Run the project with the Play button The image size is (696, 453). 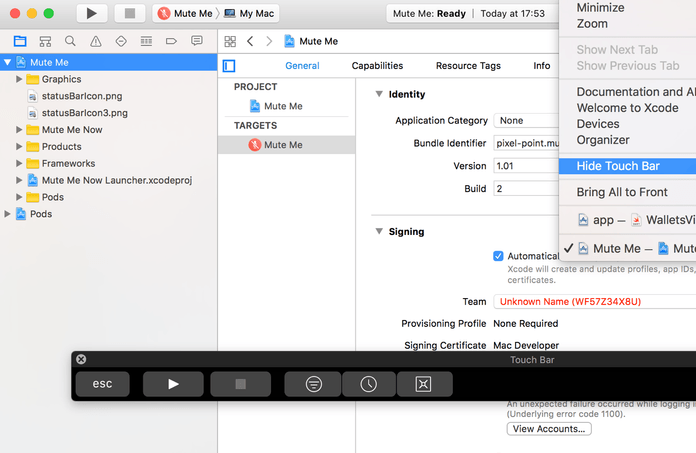[91, 13]
